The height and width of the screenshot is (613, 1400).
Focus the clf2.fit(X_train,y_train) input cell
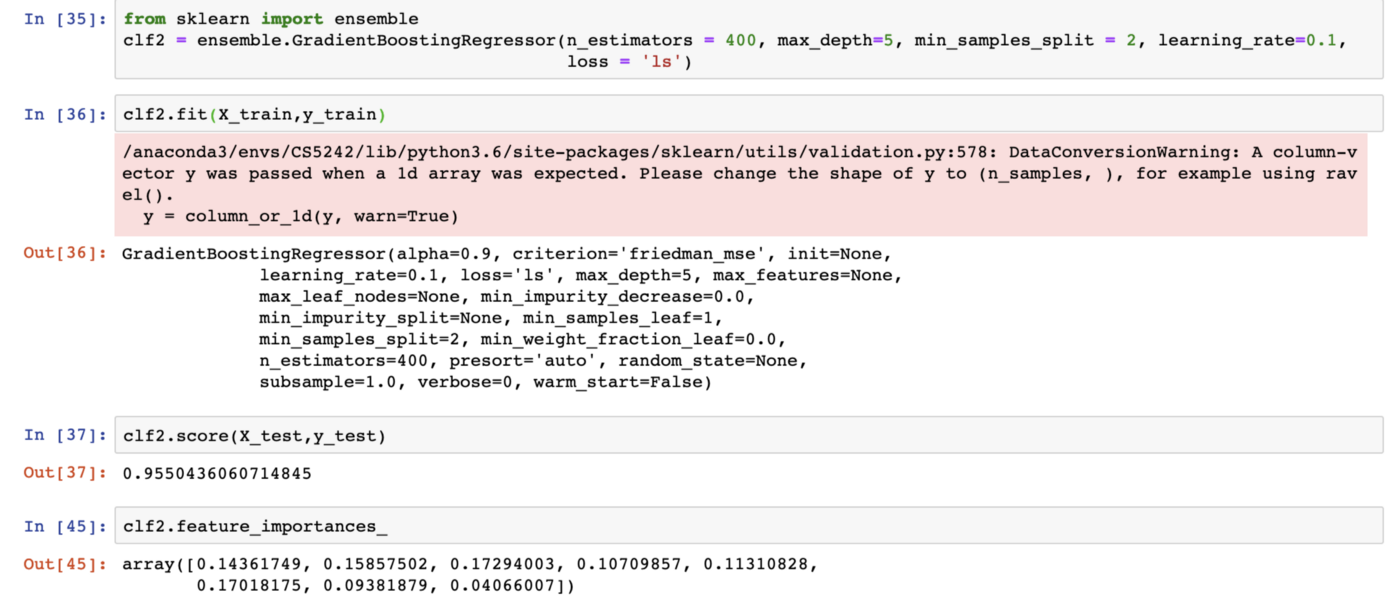(700, 115)
